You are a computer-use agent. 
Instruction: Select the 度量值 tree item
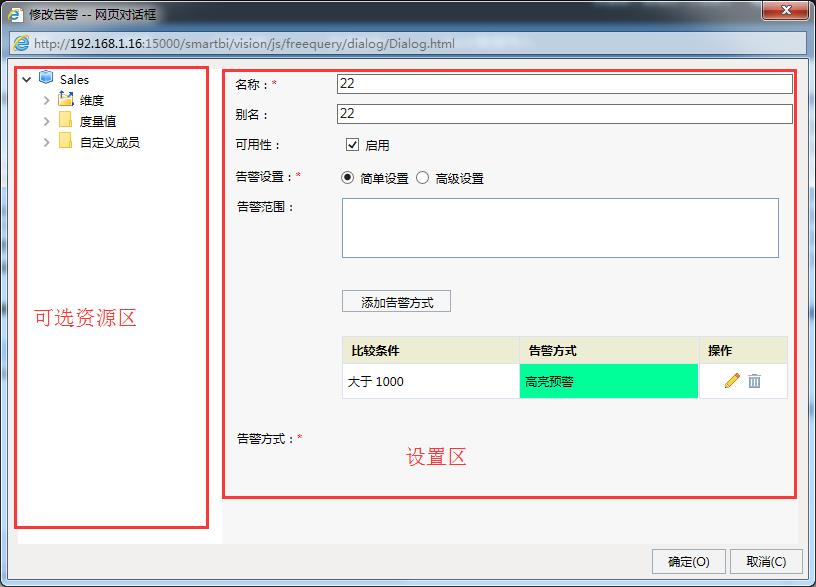coord(98,121)
